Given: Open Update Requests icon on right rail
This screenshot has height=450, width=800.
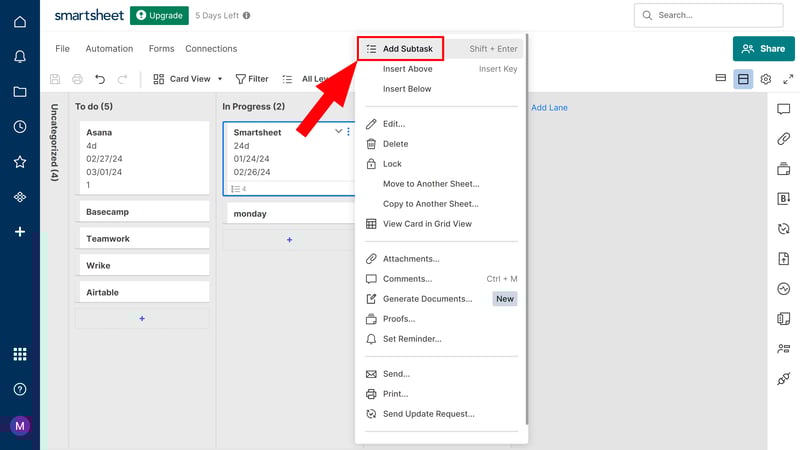Looking at the screenshot, I should coord(784,229).
